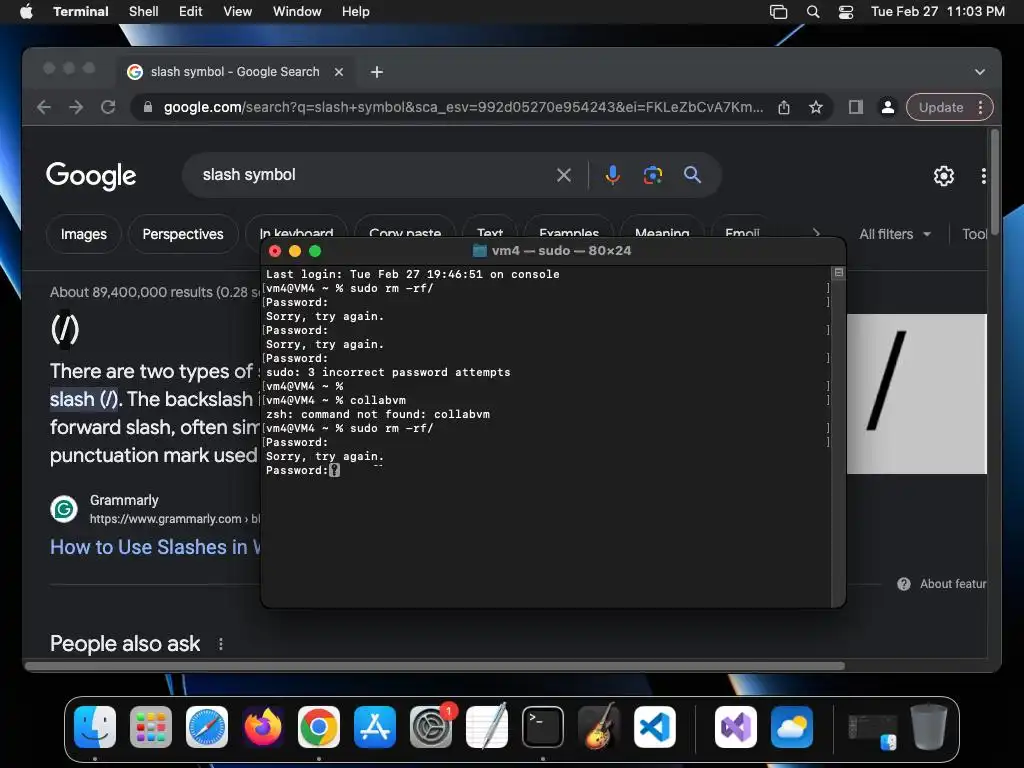The height and width of the screenshot is (768, 1024).
Task: Switch to Terminal in the Dock
Action: tap(543, 727)
